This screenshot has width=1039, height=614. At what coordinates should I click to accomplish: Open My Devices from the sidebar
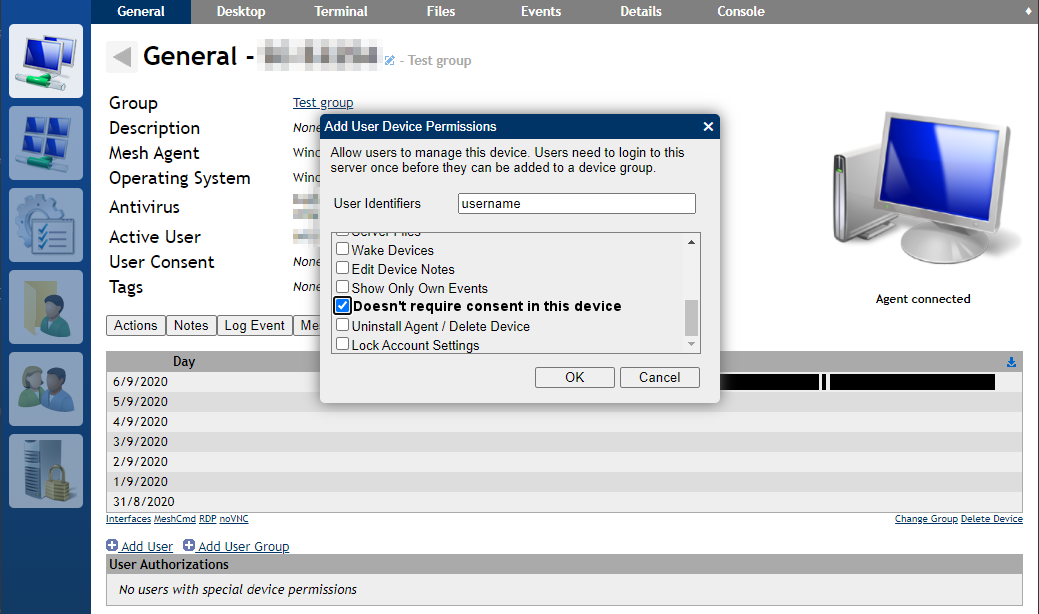coord(46,61)
